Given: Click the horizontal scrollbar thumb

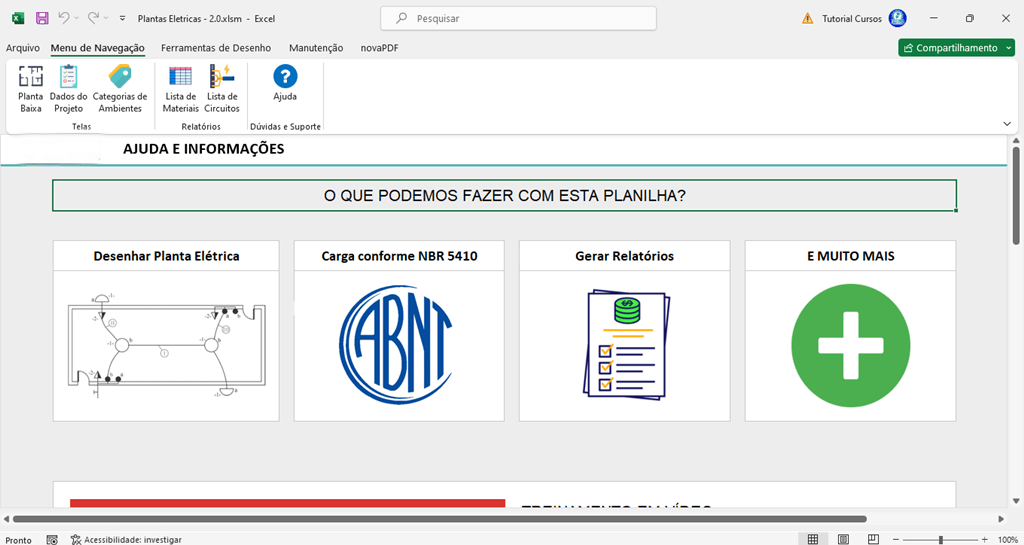Looking at the screenshot, I should pyautogui.click(x=440, y=520).
